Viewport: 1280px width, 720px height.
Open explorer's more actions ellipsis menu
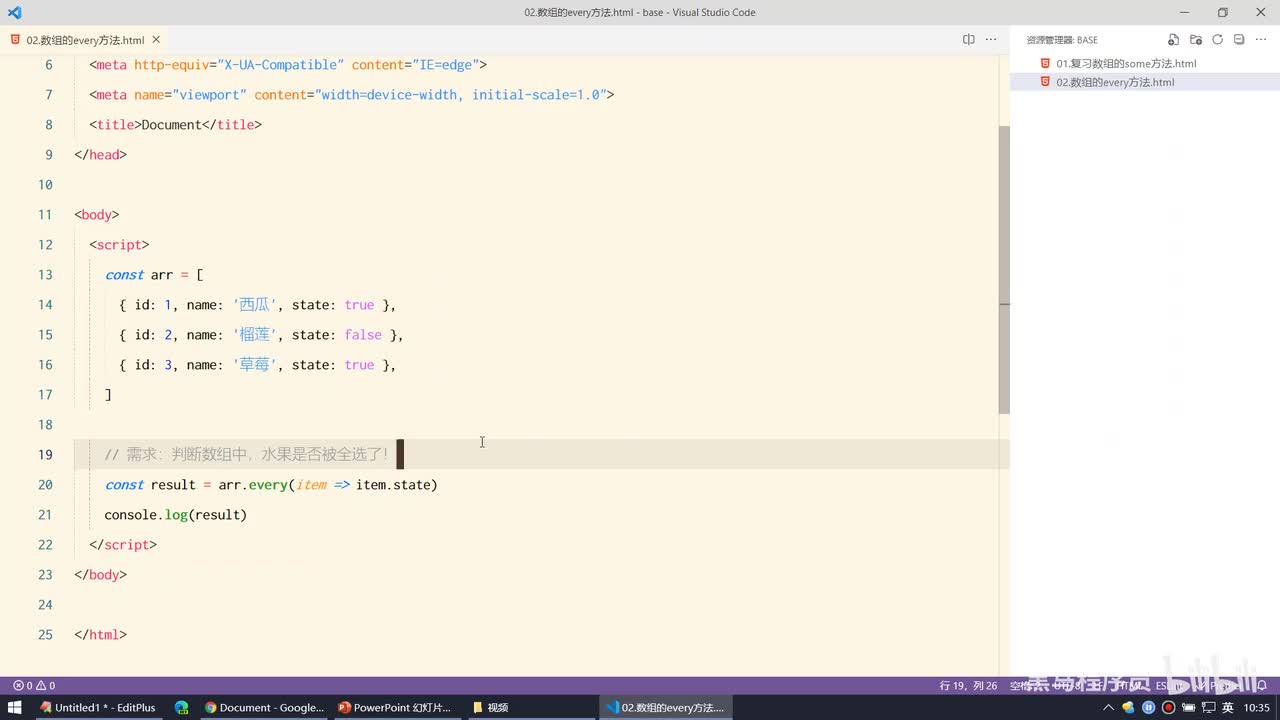pyautogui.click(x=1261, y=40)
